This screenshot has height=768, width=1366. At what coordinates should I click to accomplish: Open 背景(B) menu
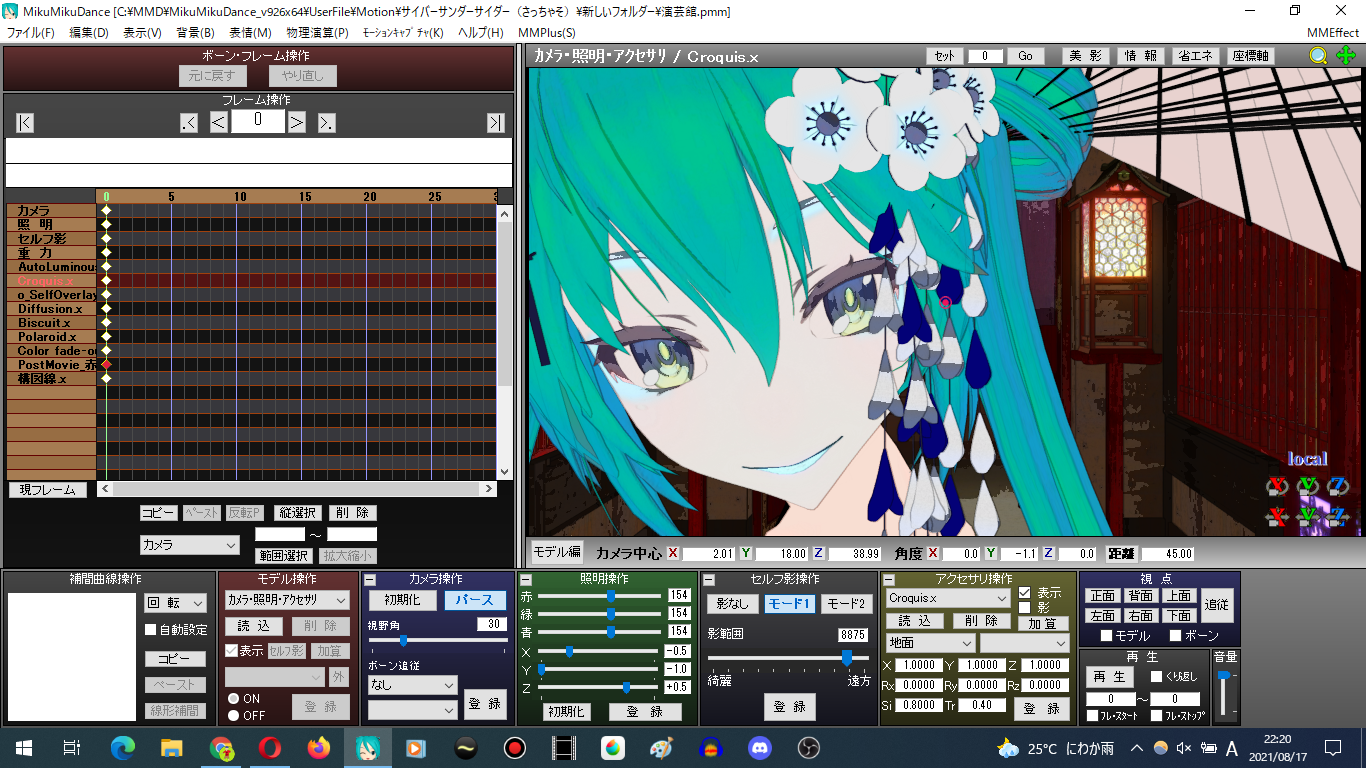click(x=195, y=33)
